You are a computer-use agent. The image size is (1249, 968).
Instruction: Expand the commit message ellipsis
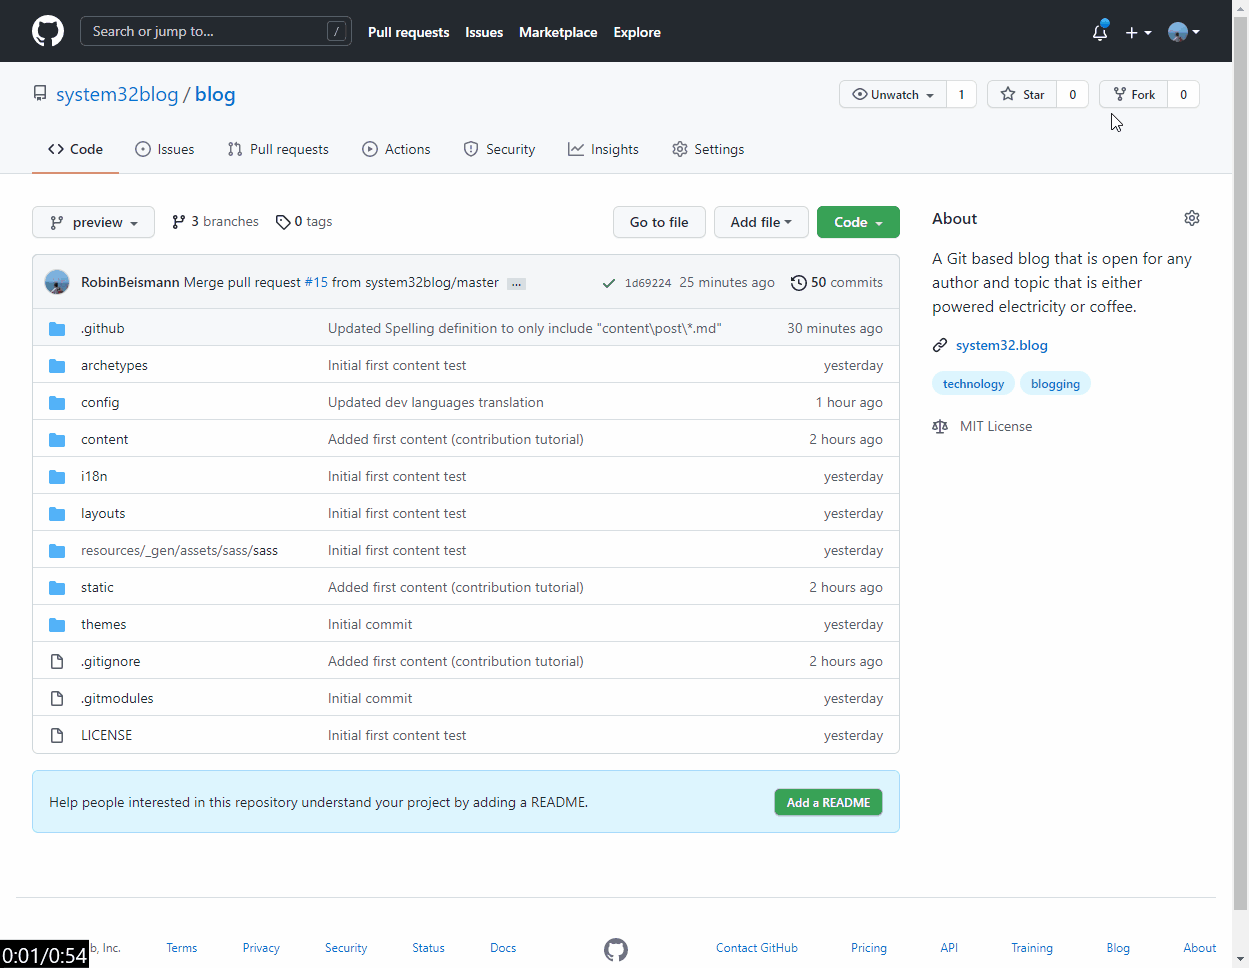point(516,284)
